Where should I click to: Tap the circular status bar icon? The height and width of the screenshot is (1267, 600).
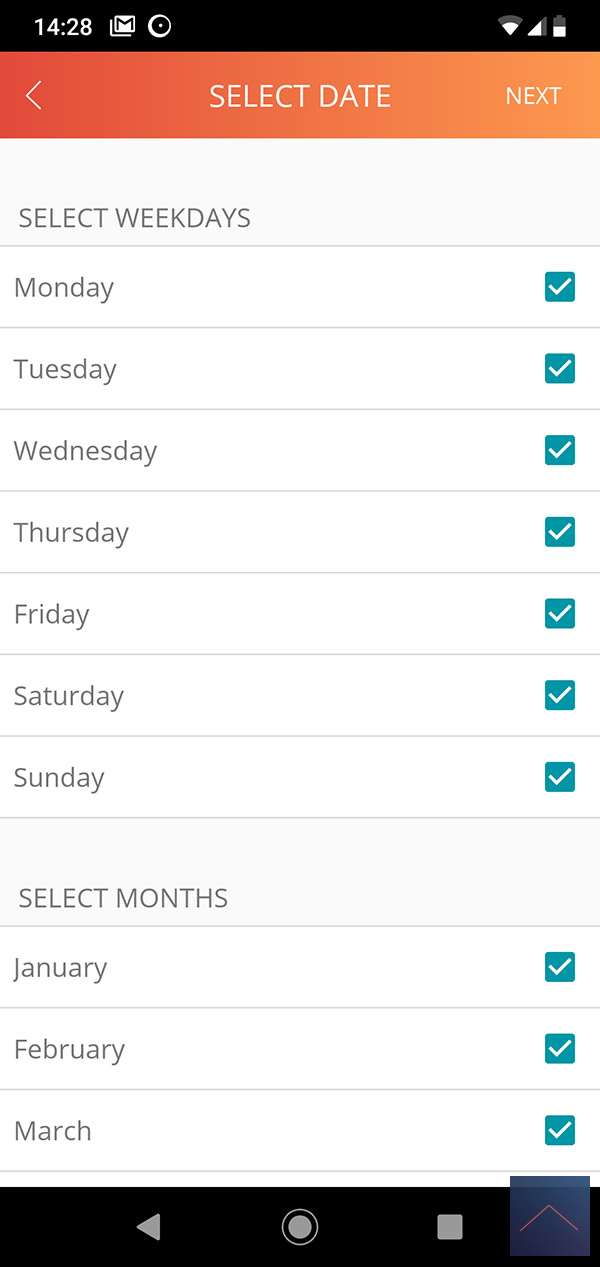coord(159,27)
